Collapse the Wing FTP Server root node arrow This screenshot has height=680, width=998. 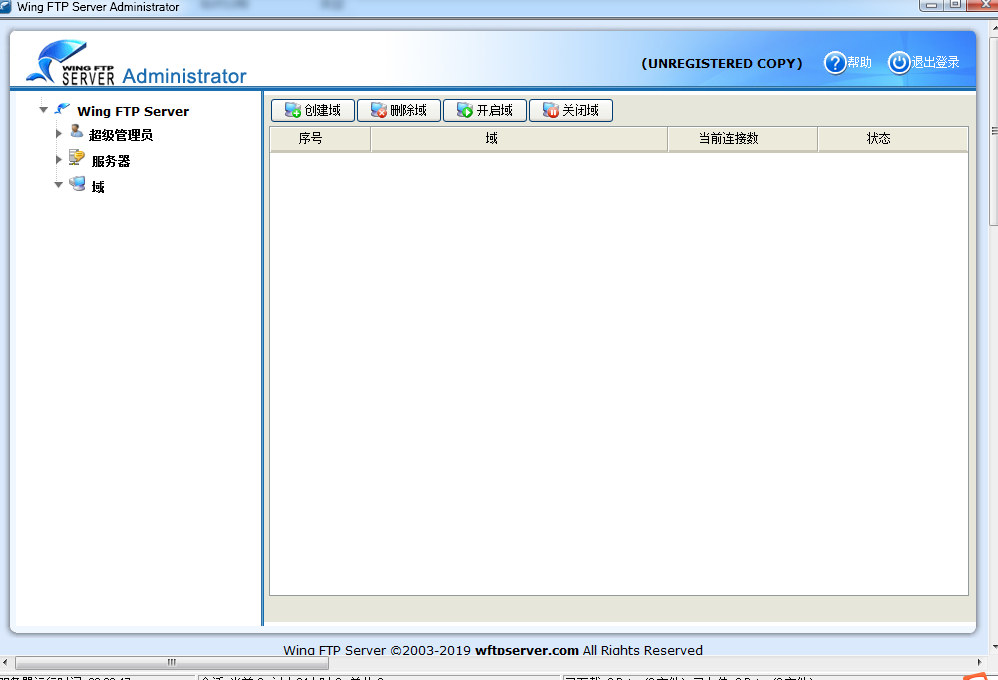pyautogui.click(x=43, y=110)
